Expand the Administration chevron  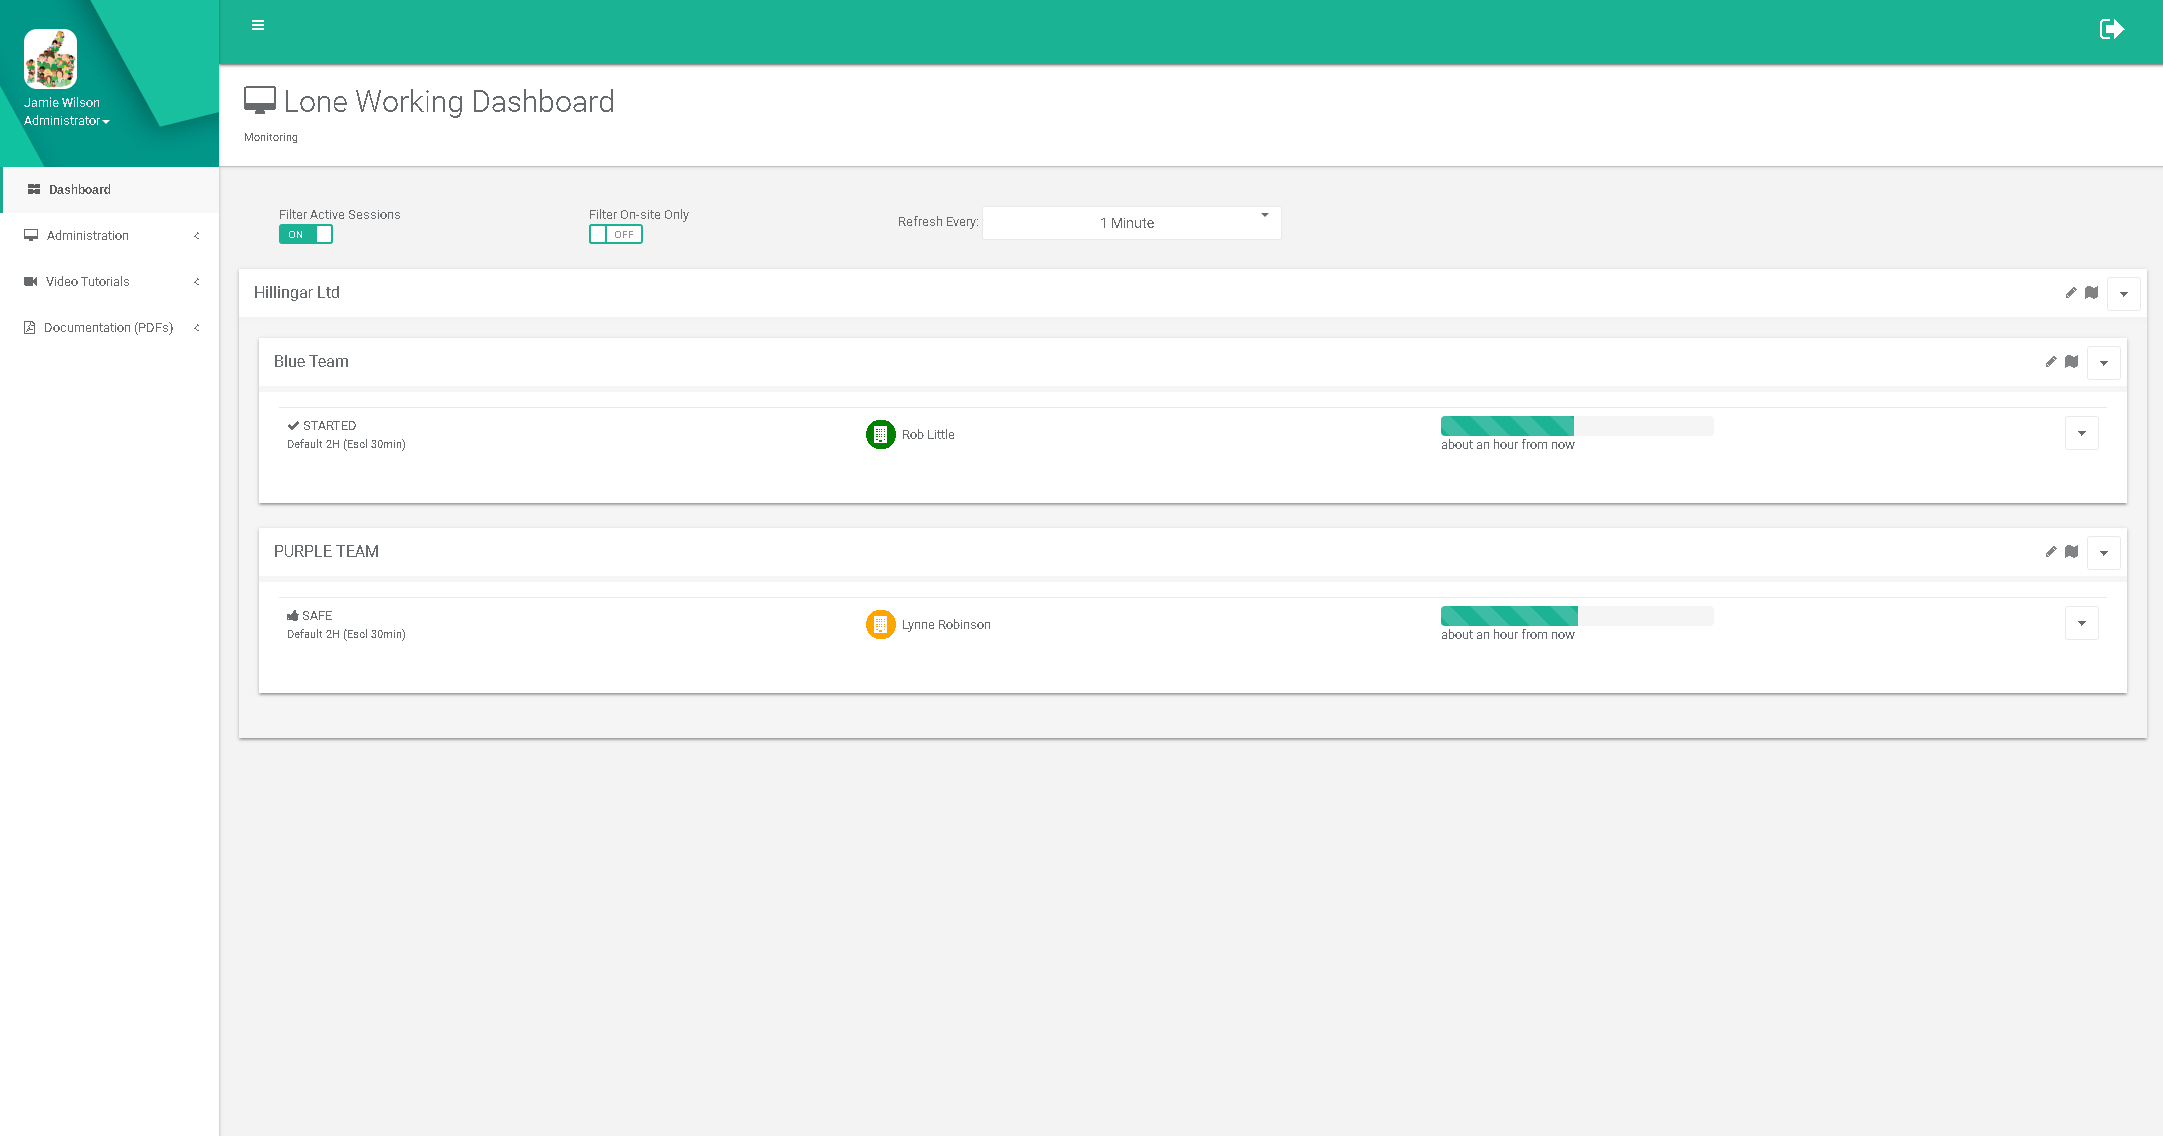pos(197,236)
